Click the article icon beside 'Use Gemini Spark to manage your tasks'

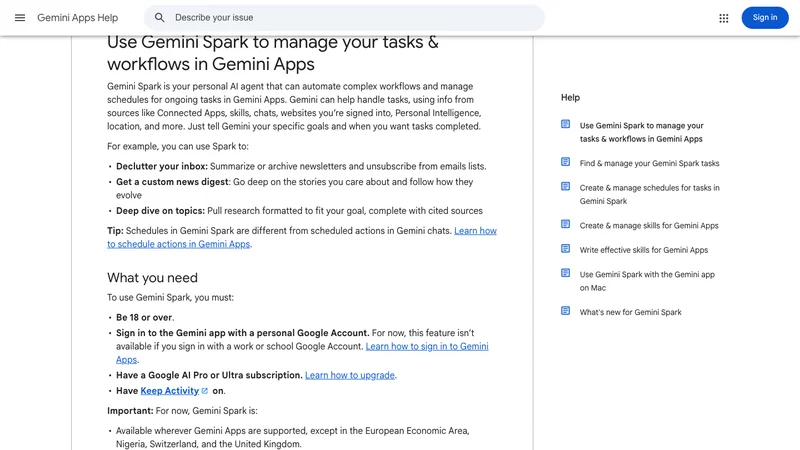click(x=565, y=124)
